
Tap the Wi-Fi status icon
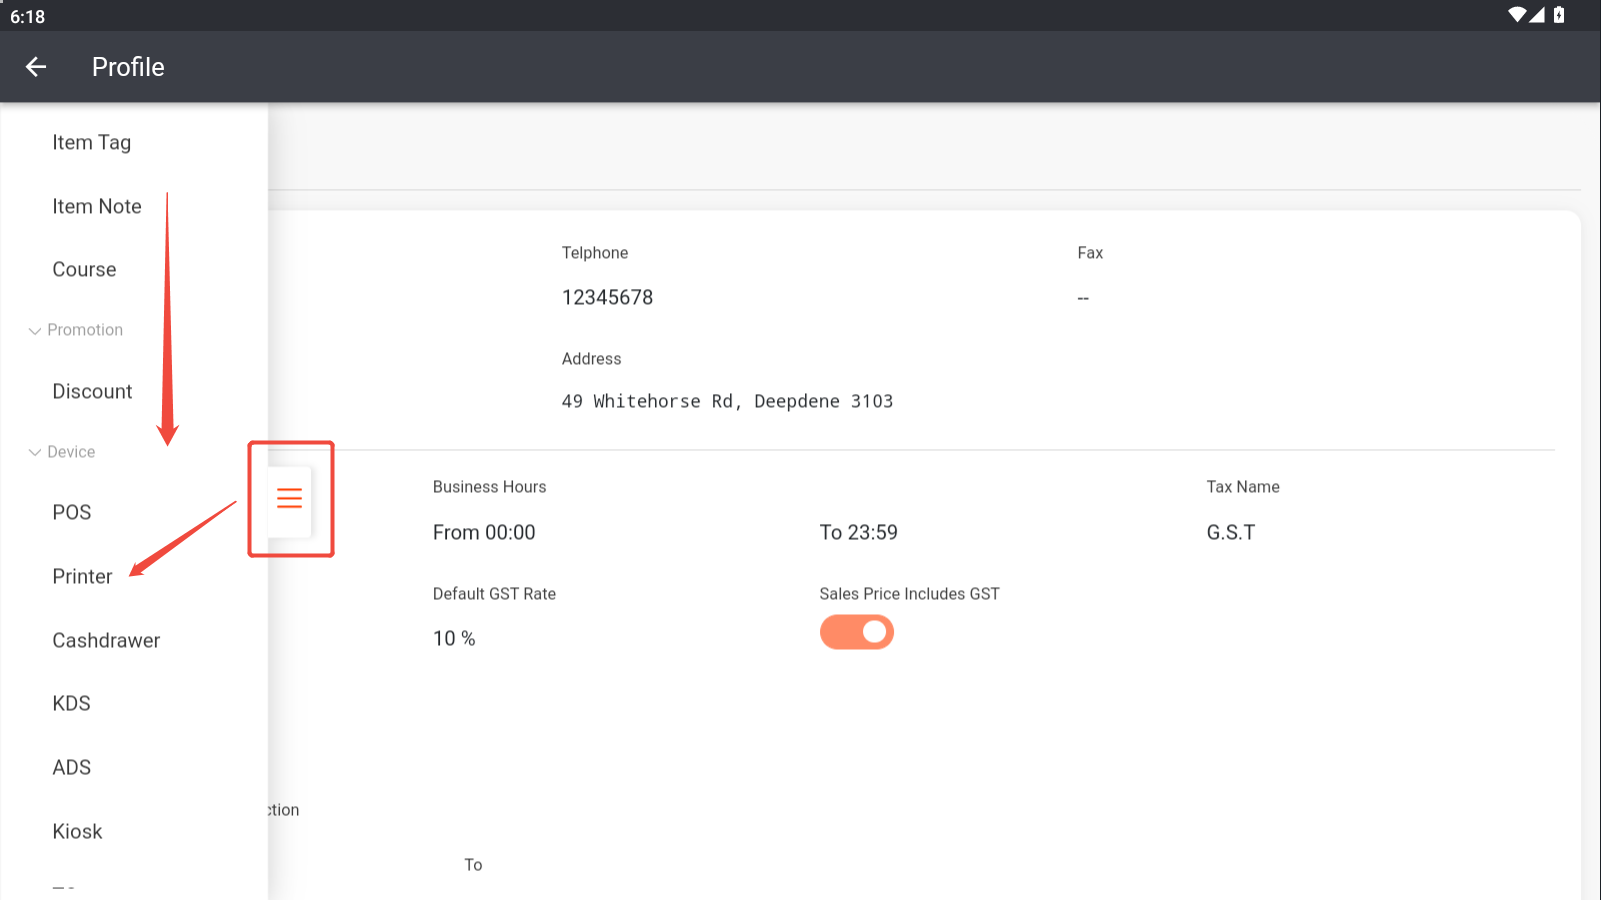(x=1517, y=15)
